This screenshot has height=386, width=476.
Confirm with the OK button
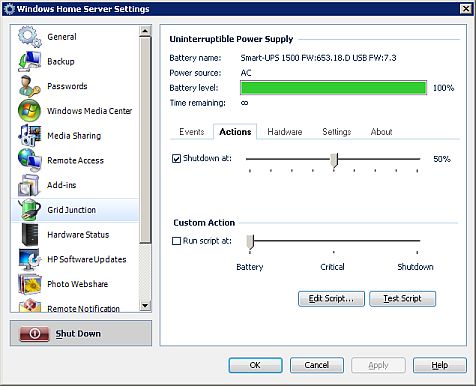click(255, 365)
